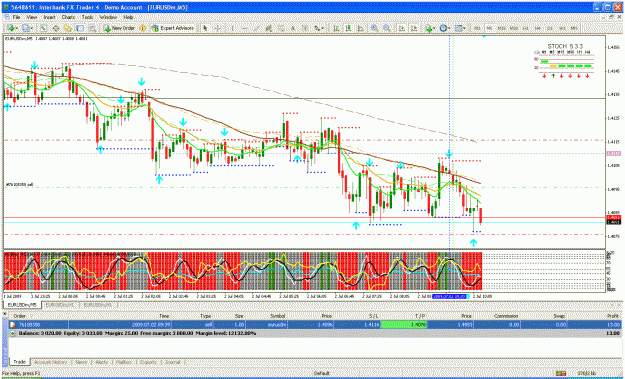Open the Tools menu
Screen dimensions: 625x379
tap(87, 17)
